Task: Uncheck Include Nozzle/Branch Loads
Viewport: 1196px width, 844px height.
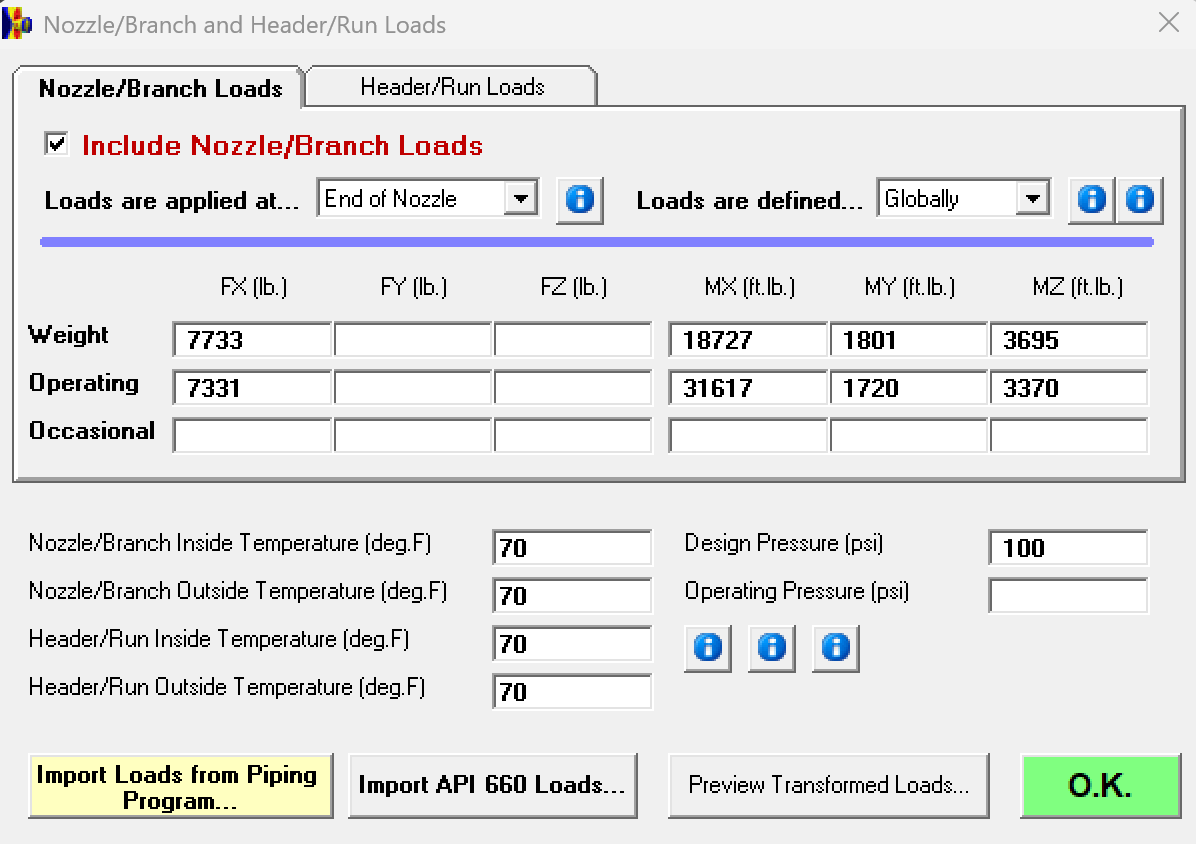Action: click(x=55, y=143)
